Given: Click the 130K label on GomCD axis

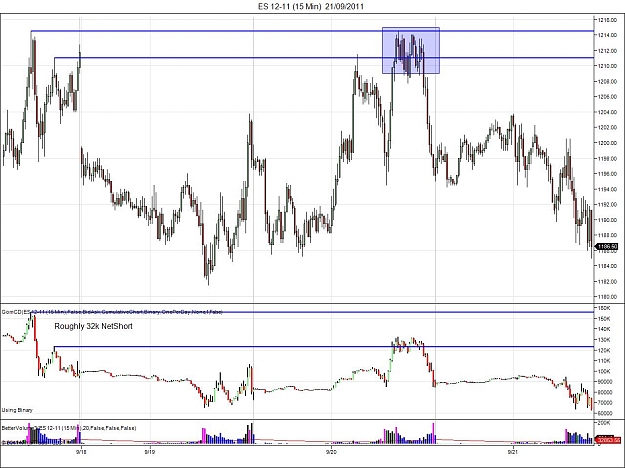Looking at the screenshot, I should click(604, 340).
